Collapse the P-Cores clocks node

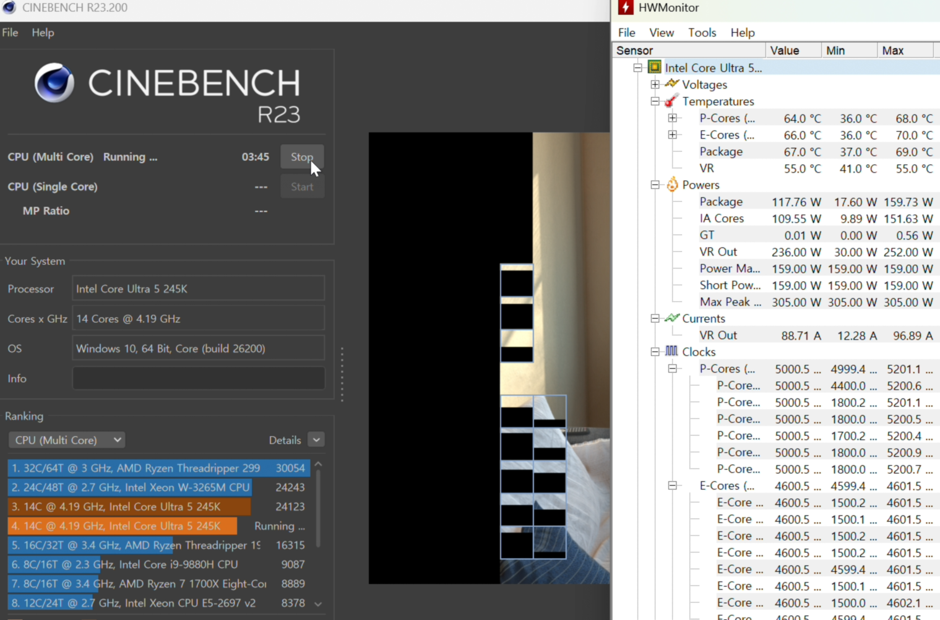[x=673, y=369]
